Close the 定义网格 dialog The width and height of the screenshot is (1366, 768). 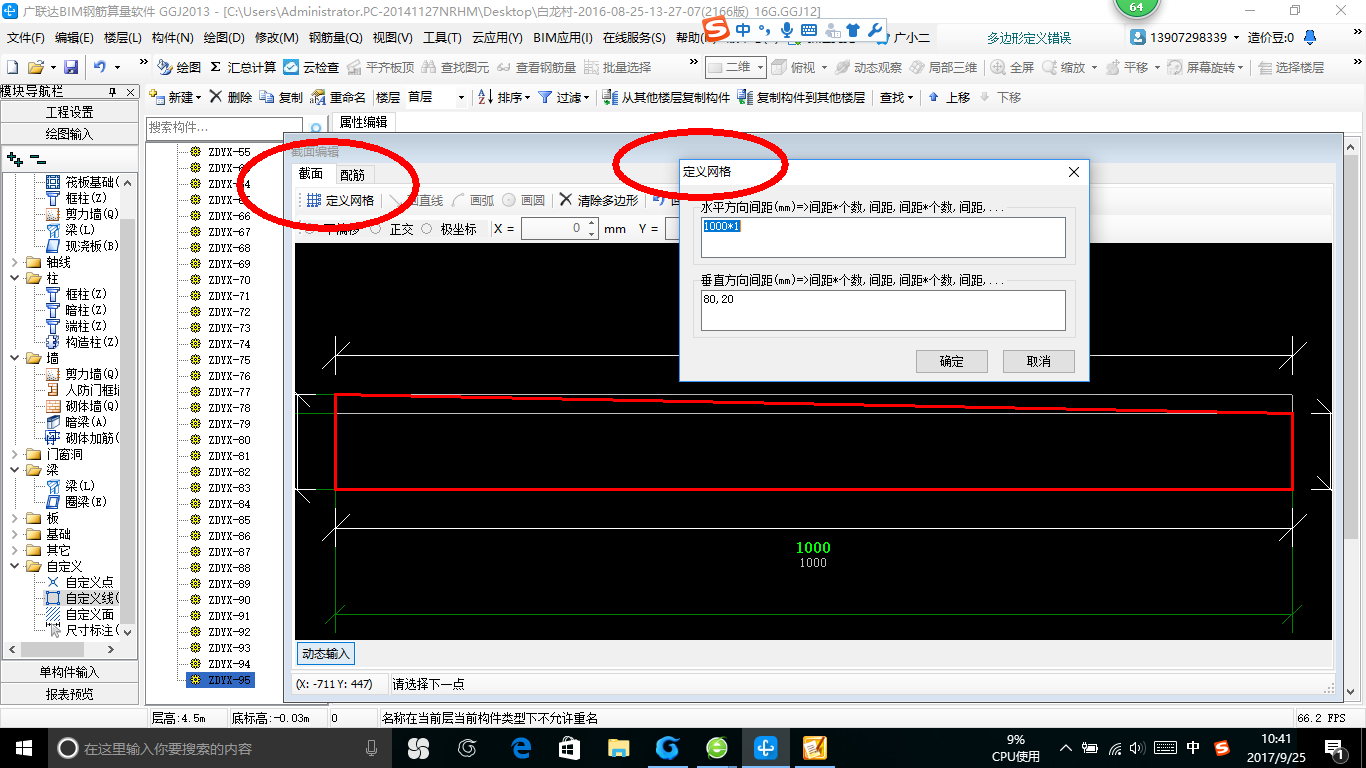[1074, 172]
